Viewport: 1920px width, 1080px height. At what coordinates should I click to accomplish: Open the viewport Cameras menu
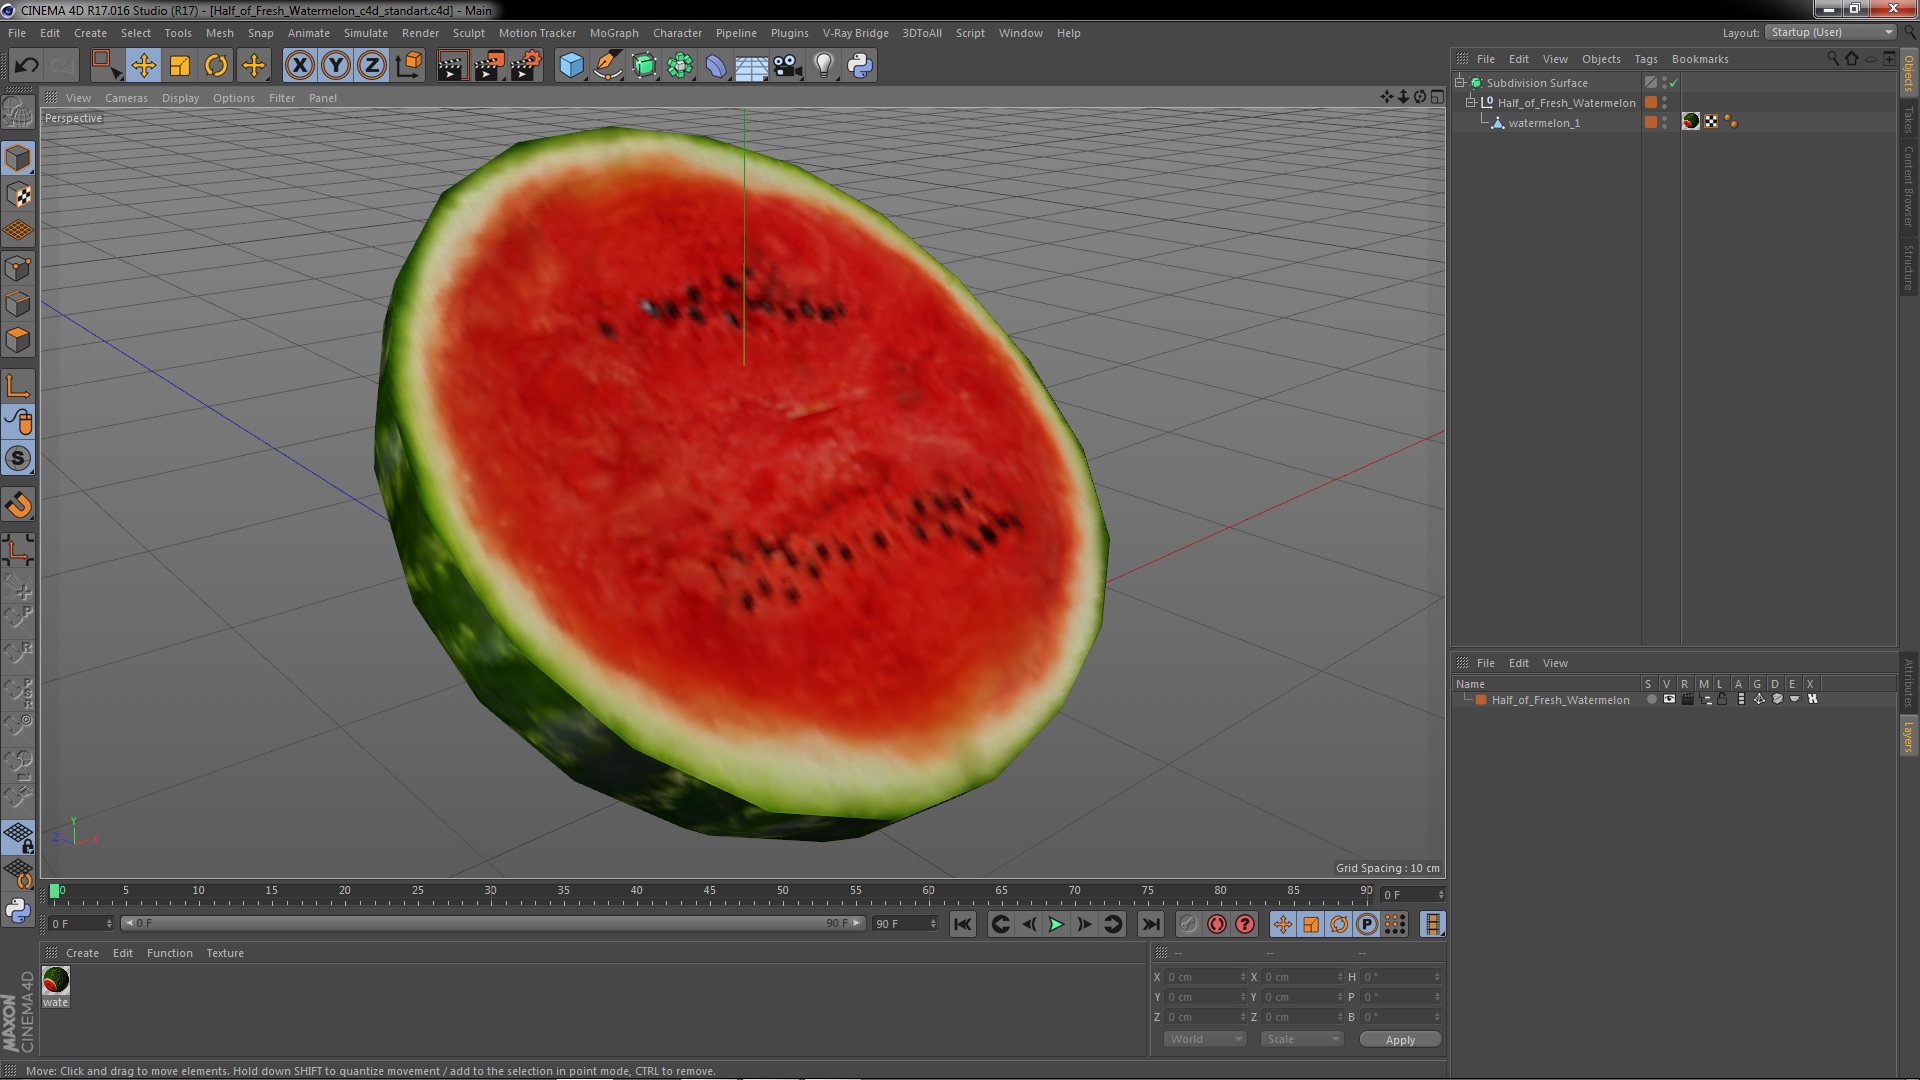click(126, 98)
